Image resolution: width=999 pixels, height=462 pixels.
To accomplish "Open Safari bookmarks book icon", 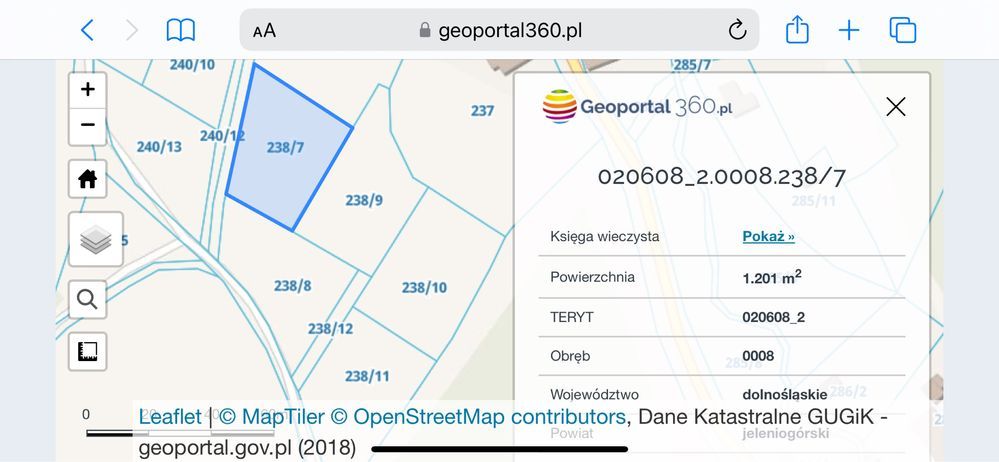I will [x=181, y=30].
